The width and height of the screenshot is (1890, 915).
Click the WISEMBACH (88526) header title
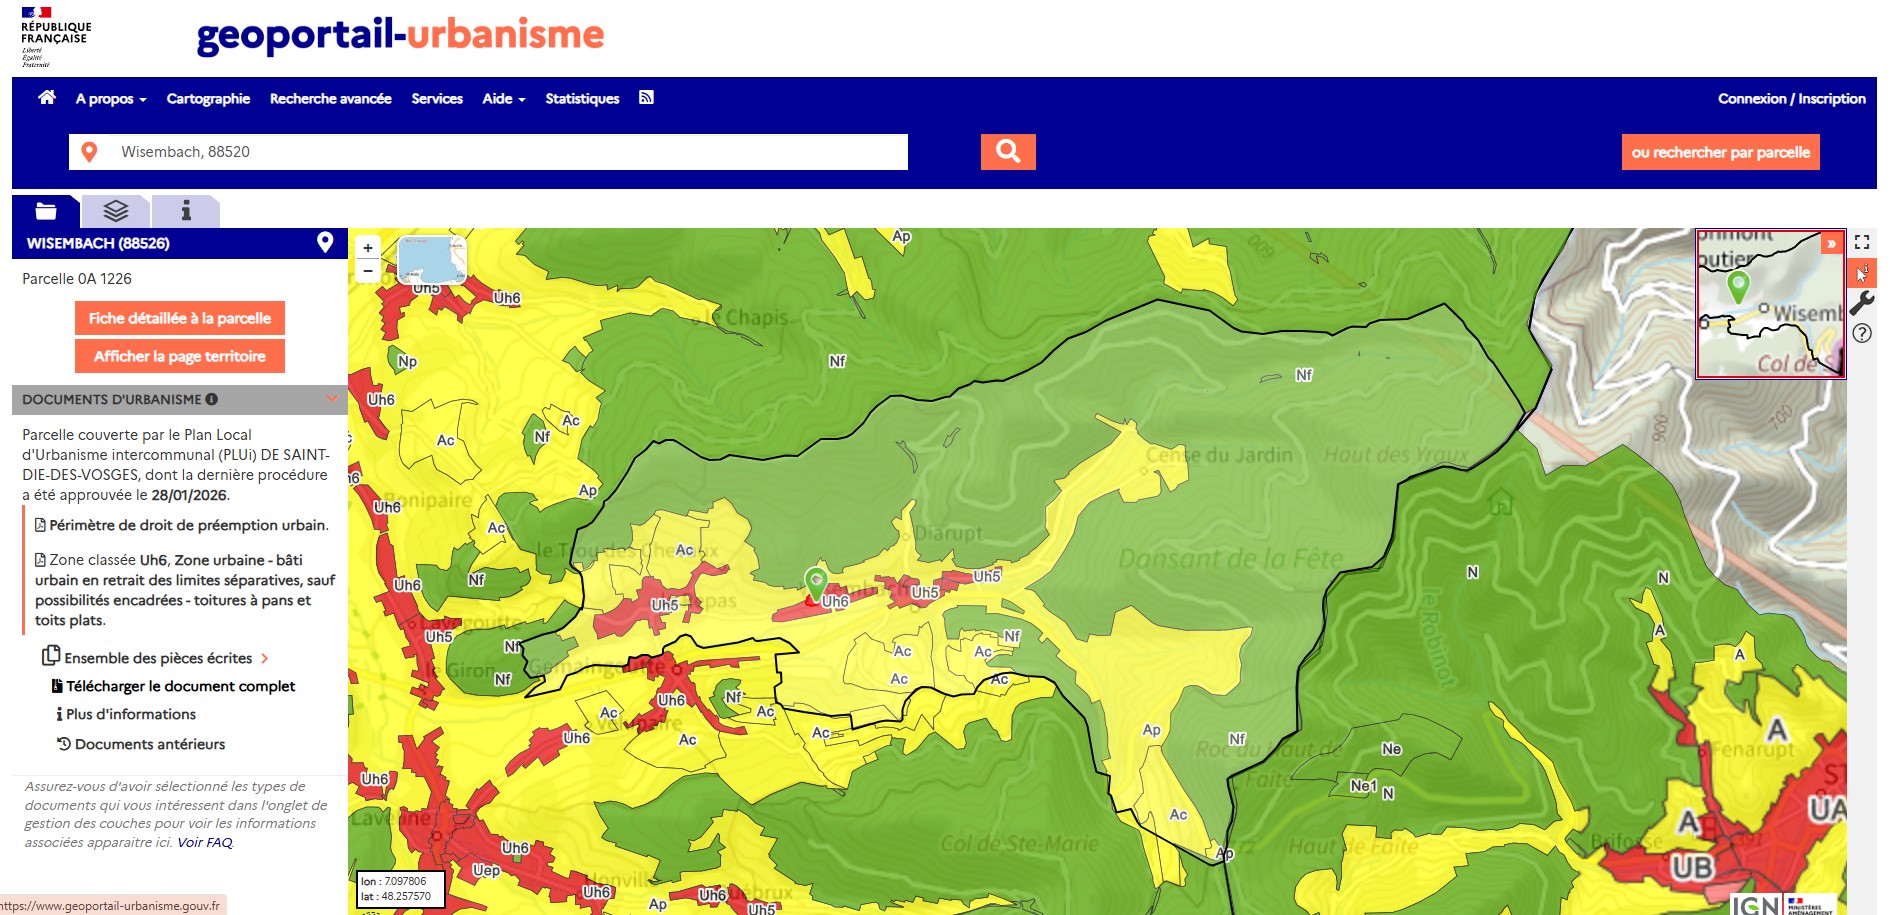click(98, 243)
